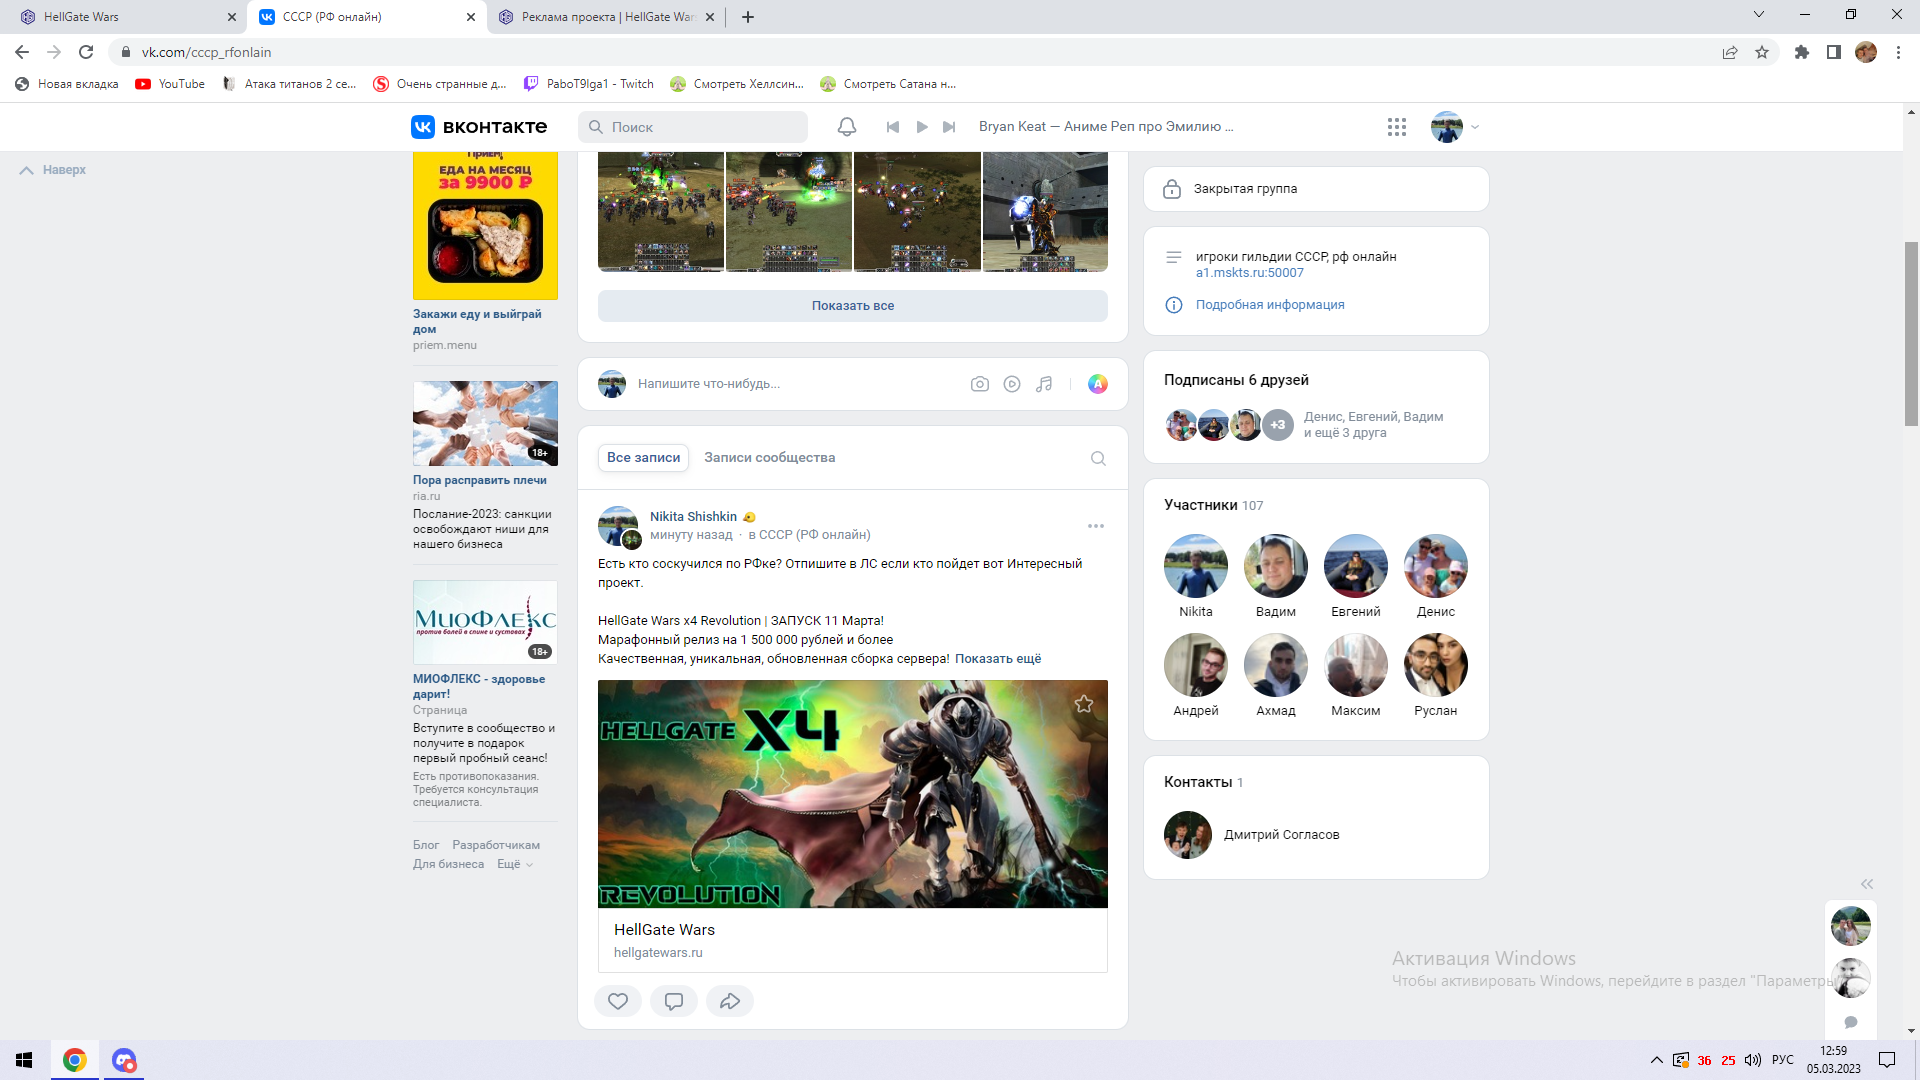The width and height of the screenshot is (1920, 1080).
Task: Focus the VK search field
Action: (x=693, y=127)
